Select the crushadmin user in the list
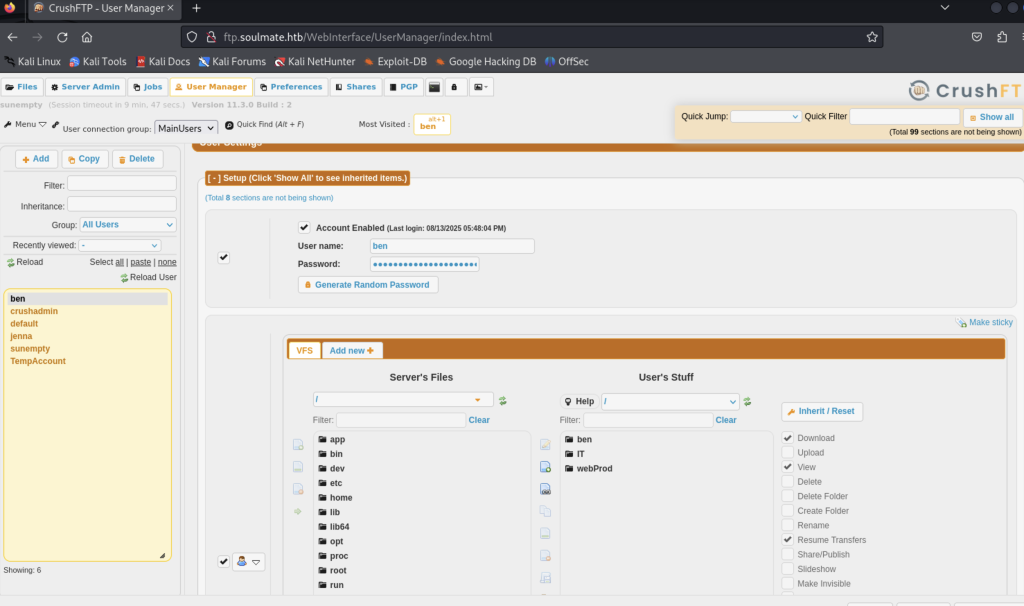1024x606 pixels. [x=34, y=311]
